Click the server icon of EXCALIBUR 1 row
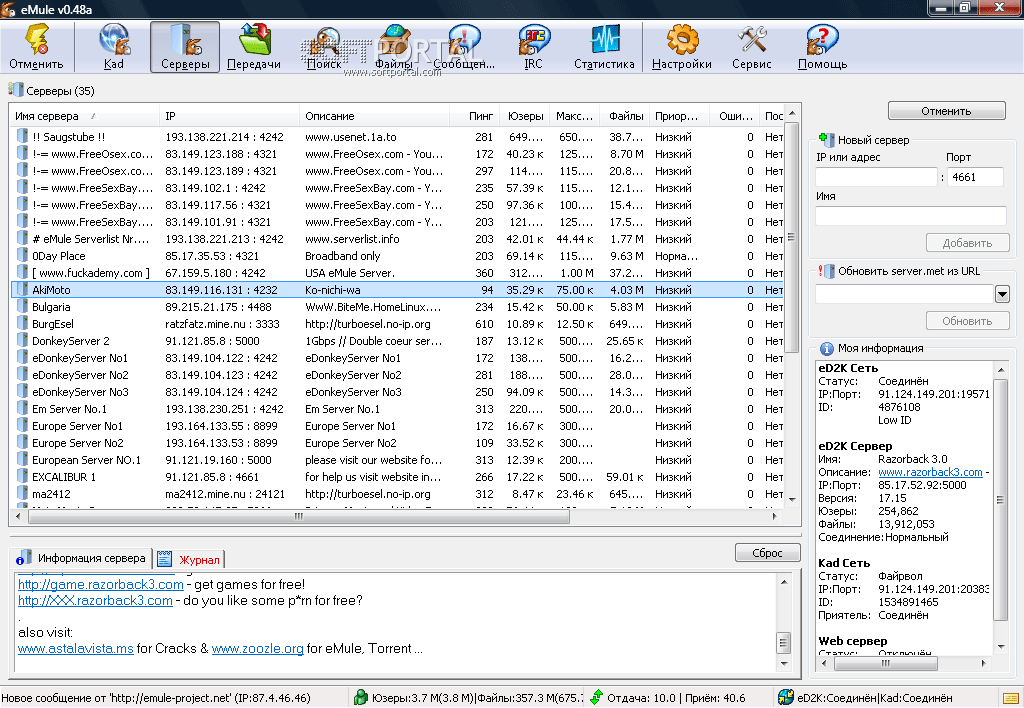The image size is (1024, 708). tap(22, 477)
